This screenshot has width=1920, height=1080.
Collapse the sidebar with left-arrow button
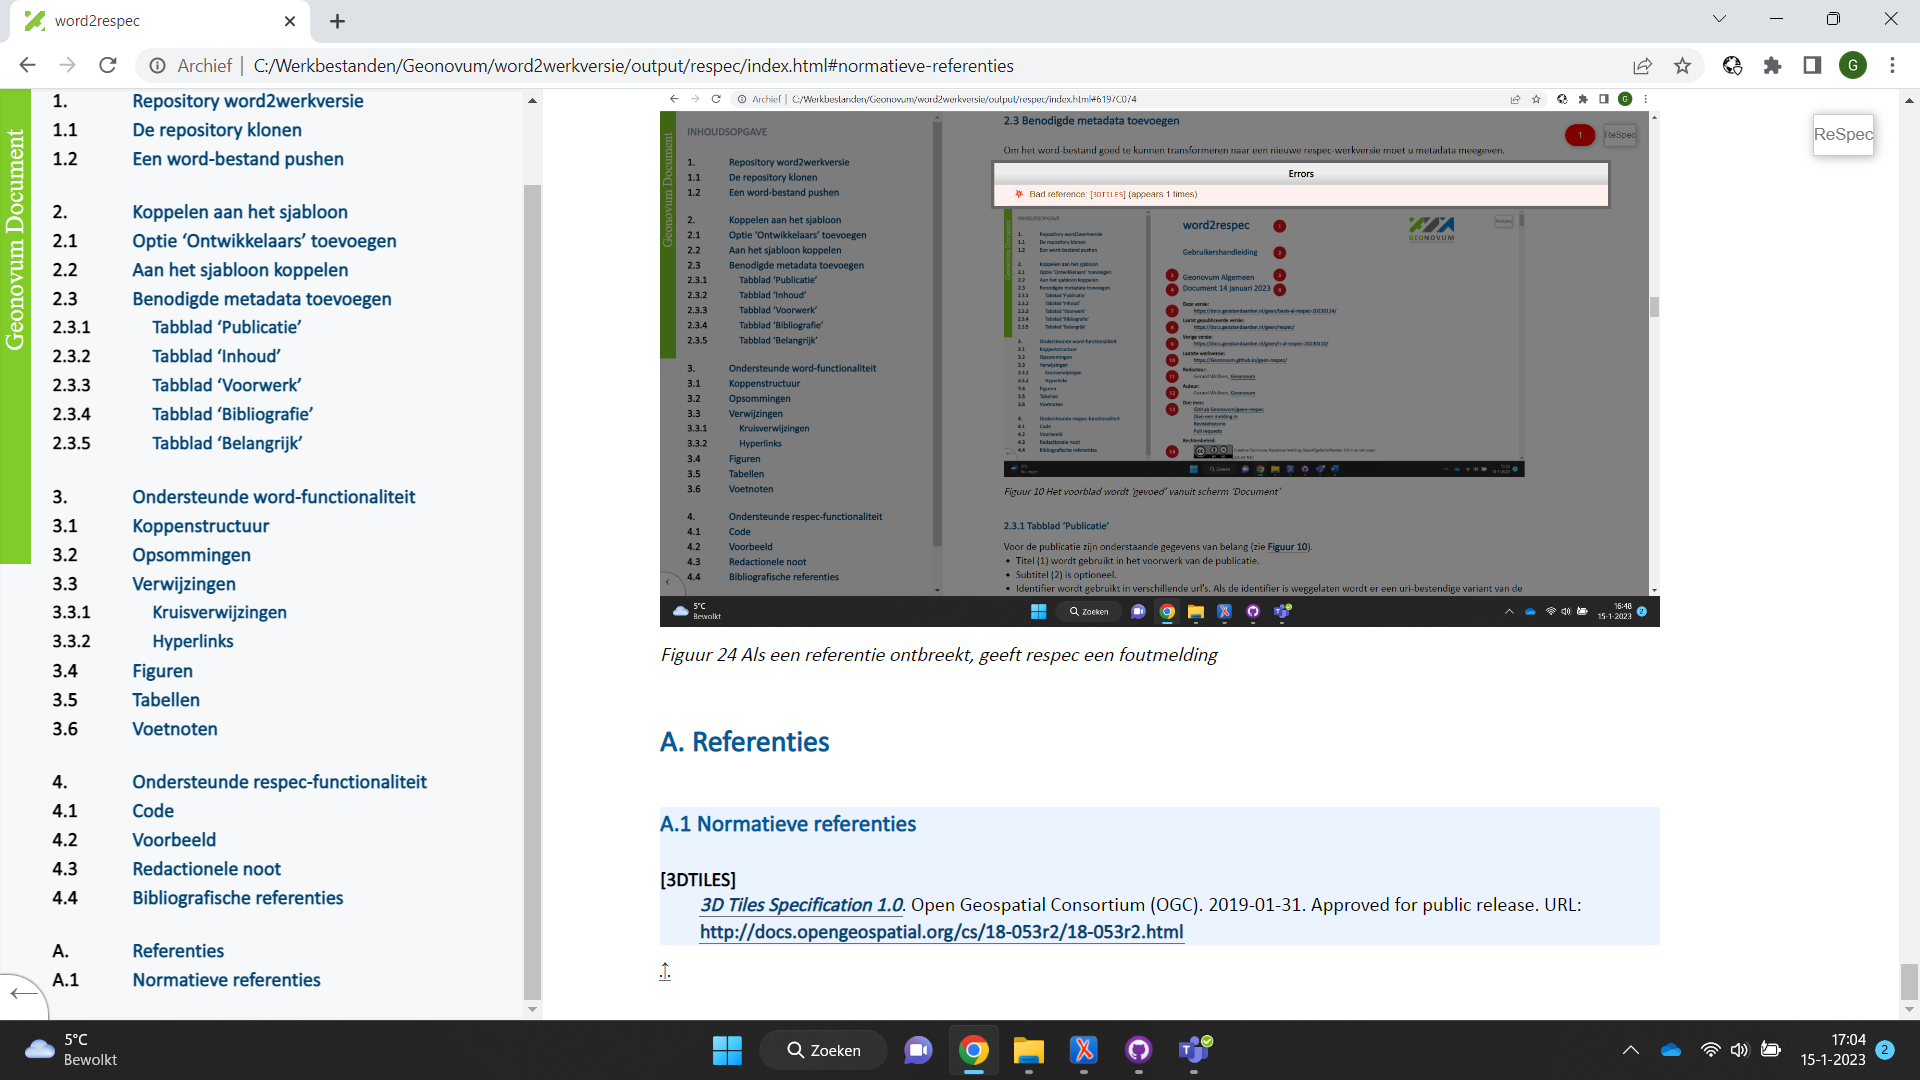coord(22,993)
